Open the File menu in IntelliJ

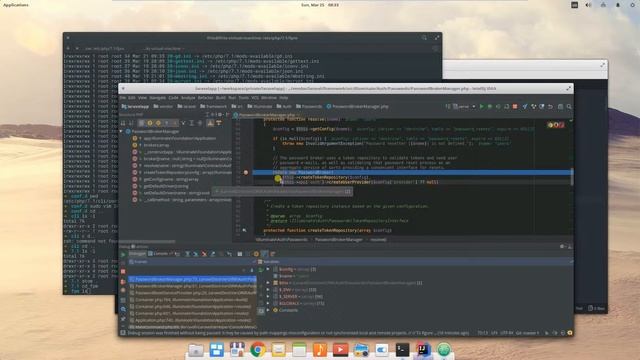[x=123, y=98]
